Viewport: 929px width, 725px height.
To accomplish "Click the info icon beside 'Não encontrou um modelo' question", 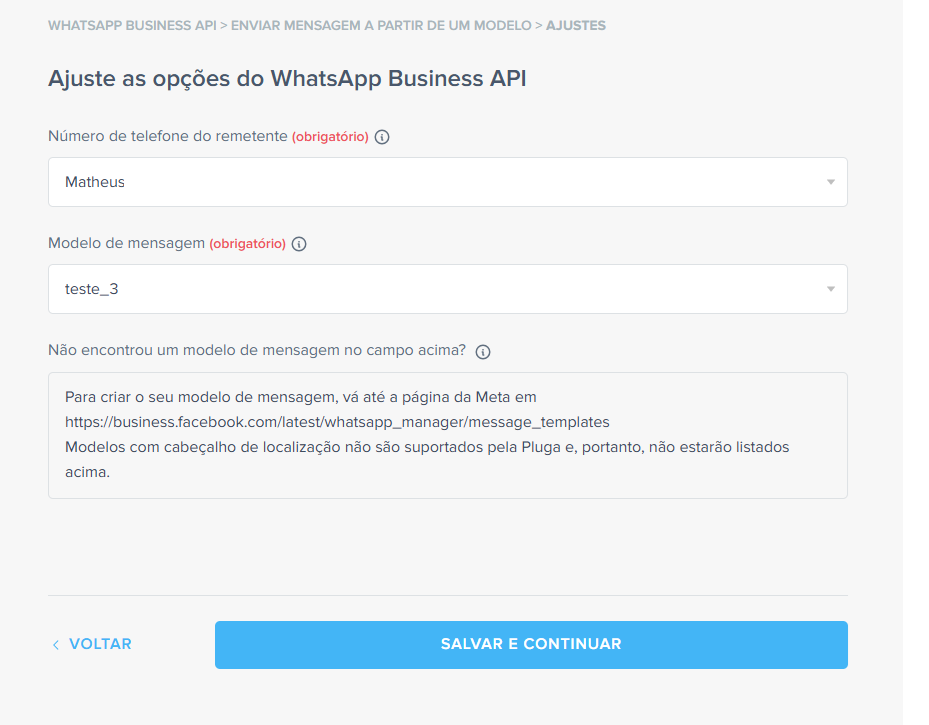I will (483, 352).
